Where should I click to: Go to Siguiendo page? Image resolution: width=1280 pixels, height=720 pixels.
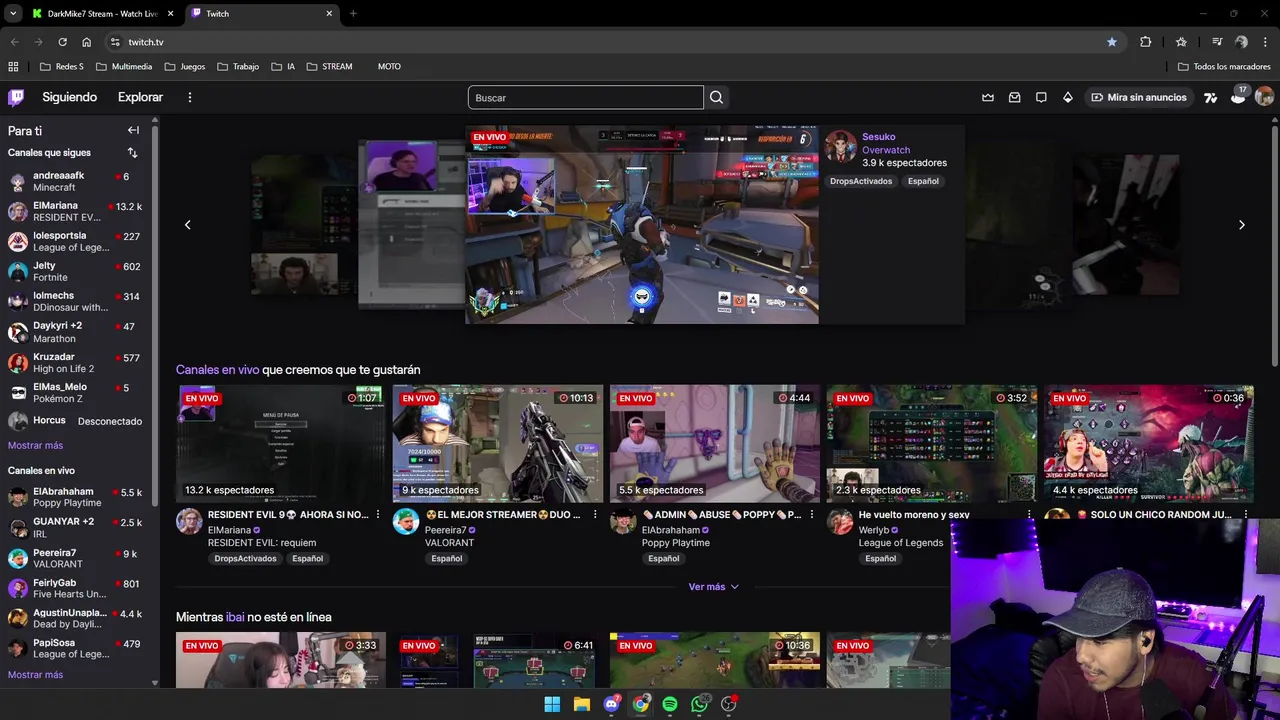[x=69, y=97]
